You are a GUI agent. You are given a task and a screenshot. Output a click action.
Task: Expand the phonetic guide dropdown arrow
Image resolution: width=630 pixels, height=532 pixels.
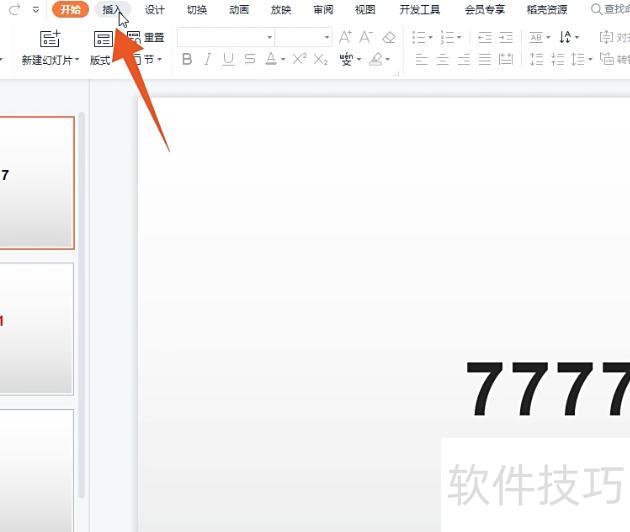[x=359, y=60]
